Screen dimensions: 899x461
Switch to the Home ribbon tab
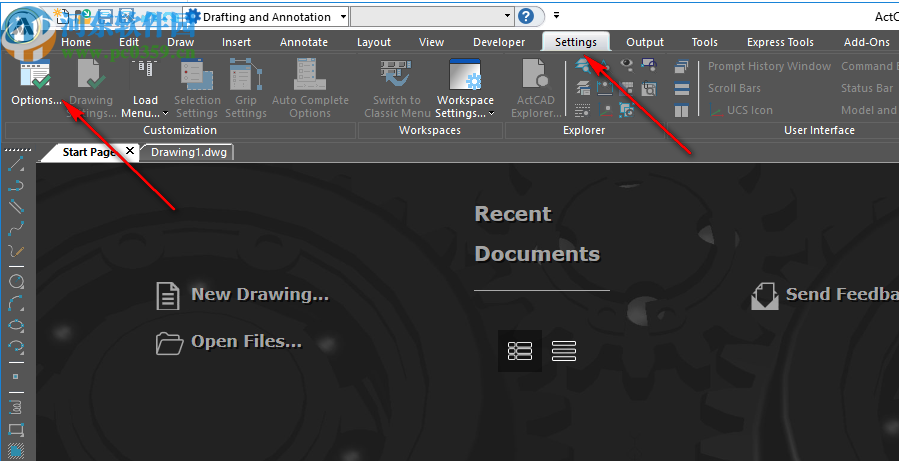point(76,42)
